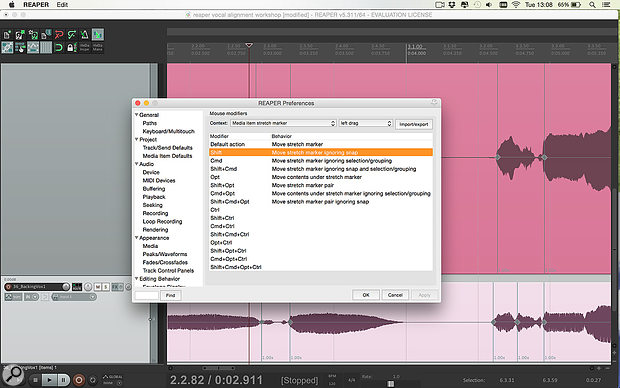Select the Default action modifier row
Viewport: 620px width, 388px height.
pos(321,144)
